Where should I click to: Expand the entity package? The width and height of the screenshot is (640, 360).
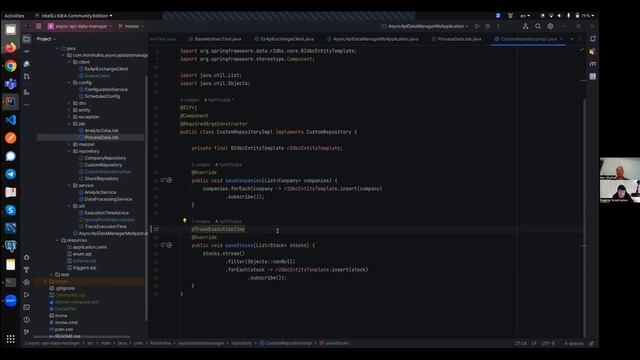pyautogui.click(x=69, y=110)
